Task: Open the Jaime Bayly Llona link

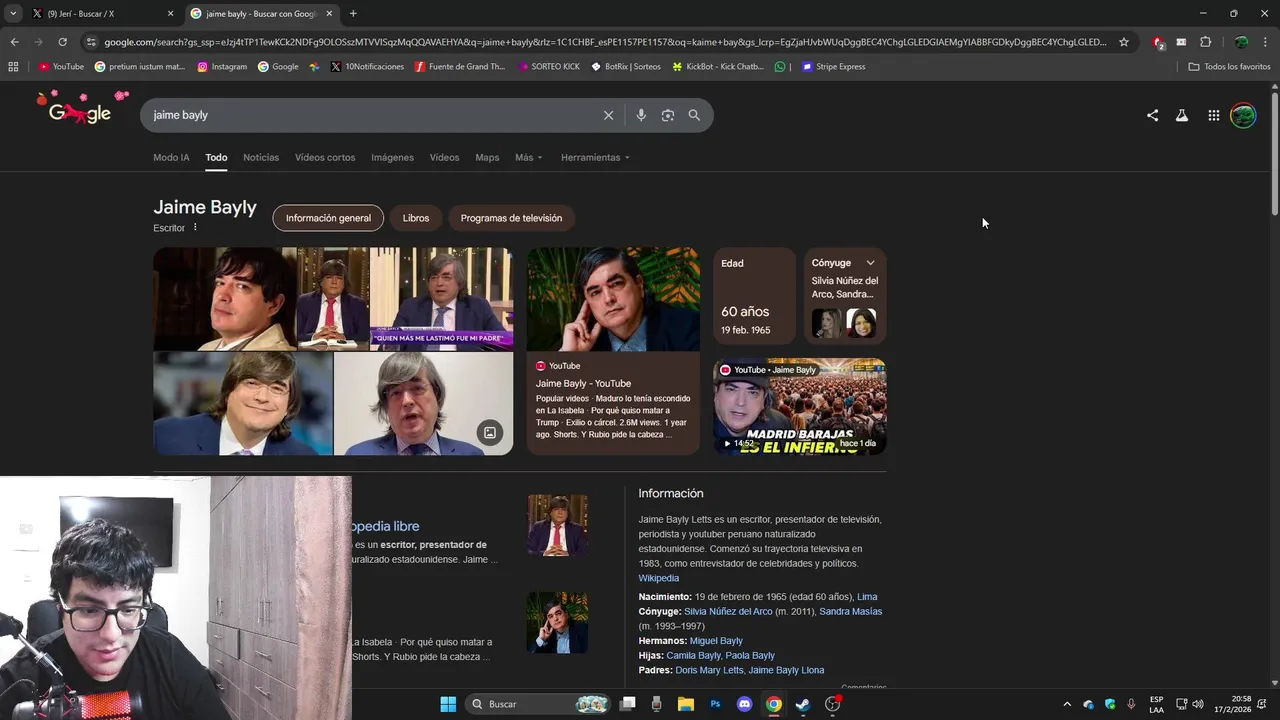Action: pos(786,670)
